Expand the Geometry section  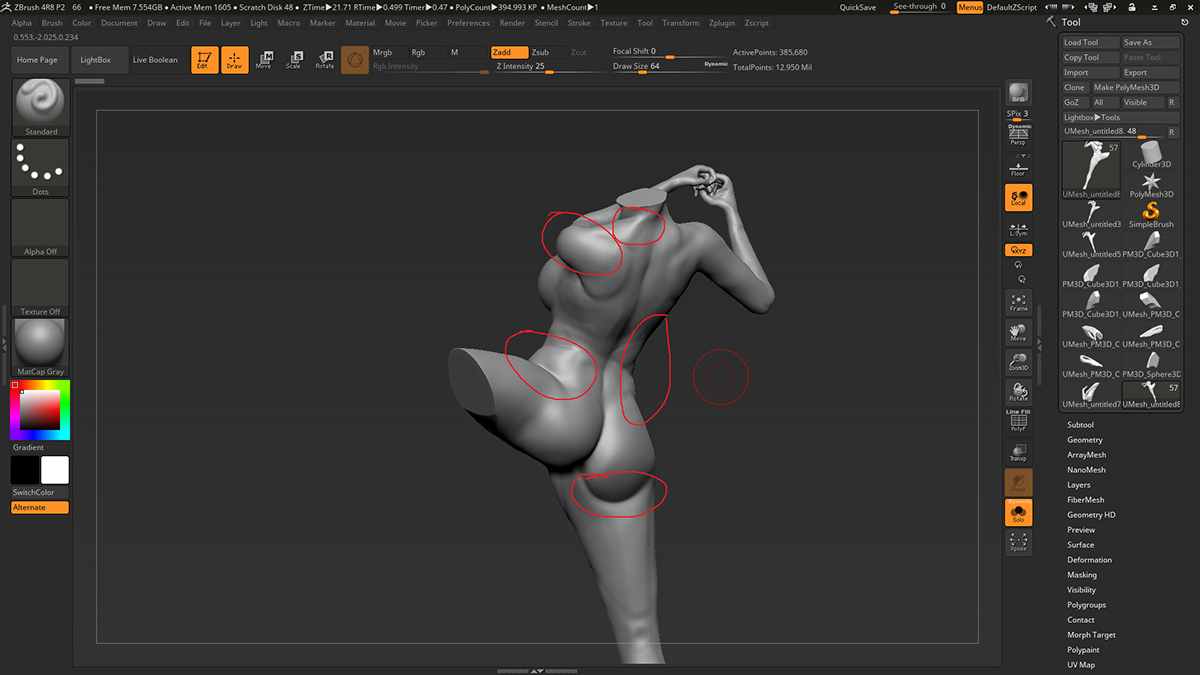pyautogui.click(x=1084, y=440)
